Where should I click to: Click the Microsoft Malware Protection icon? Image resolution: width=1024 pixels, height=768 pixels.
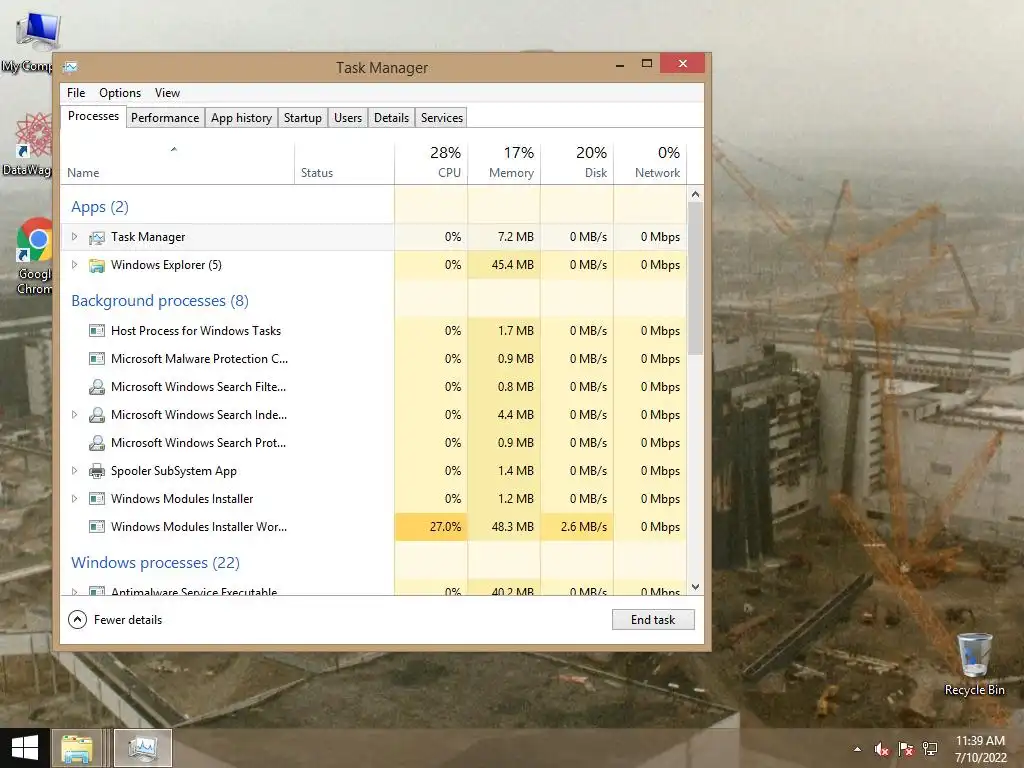click(97, 359)
